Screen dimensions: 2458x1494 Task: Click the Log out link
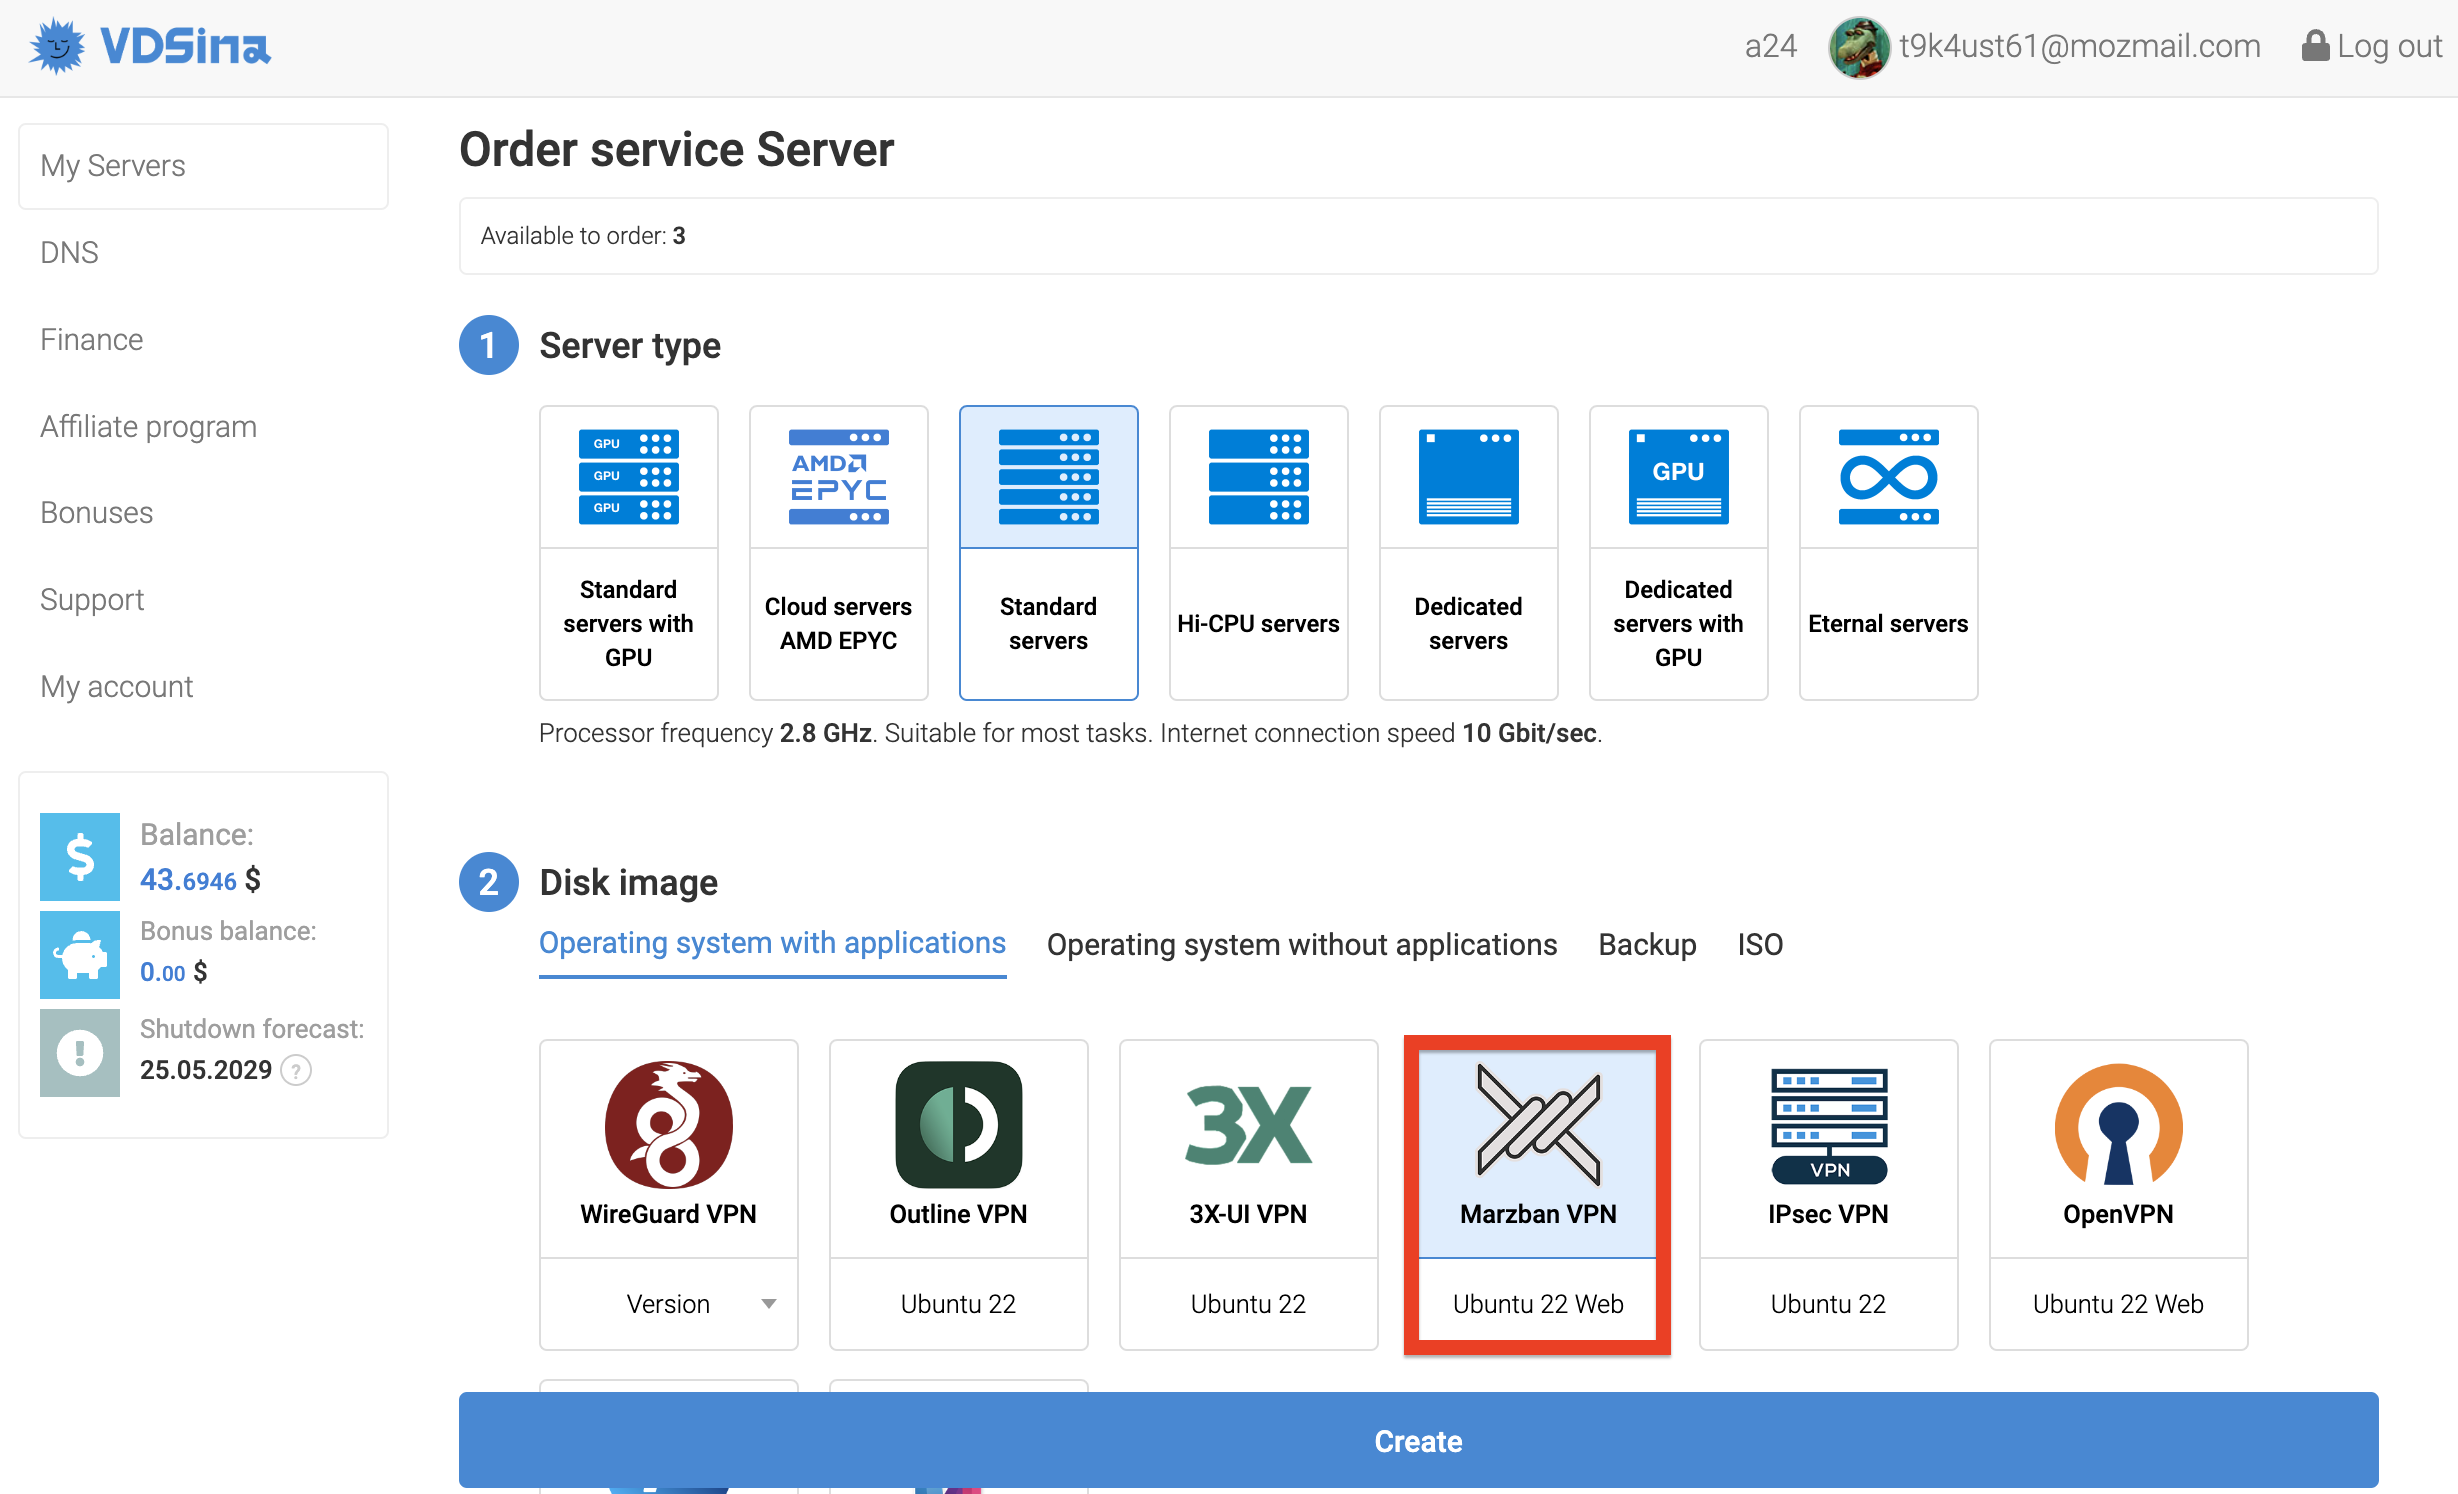[x=2389, y=46]
